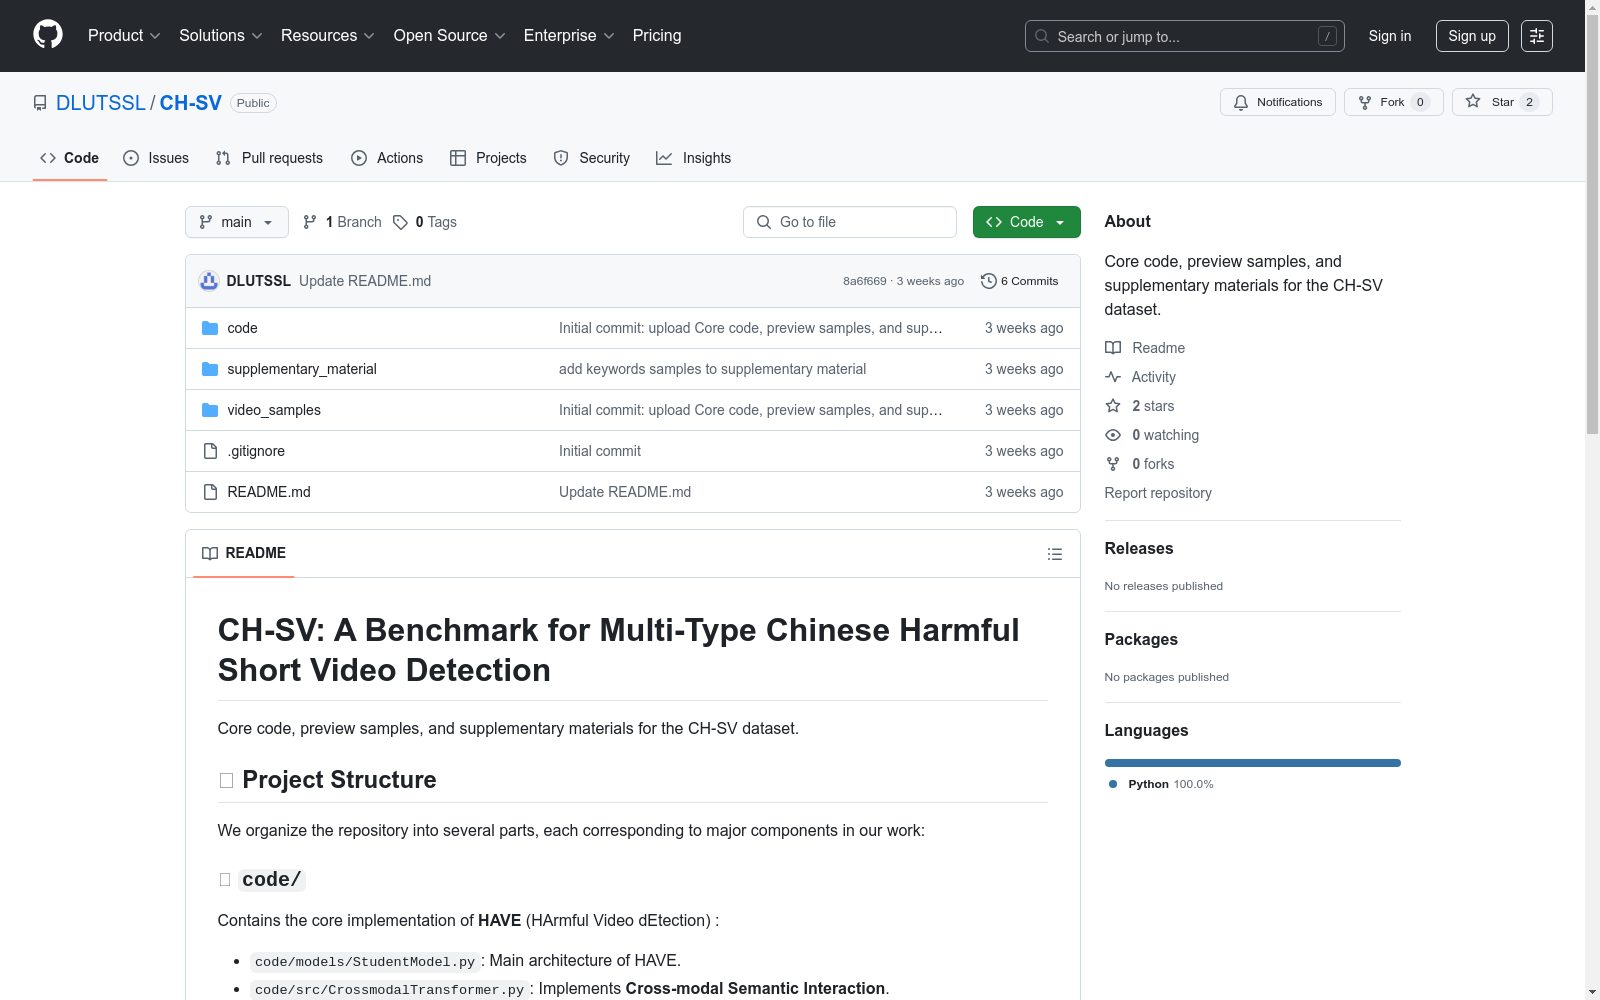
Task: Open the CH-SV repository name link
Action: (191, 103)
